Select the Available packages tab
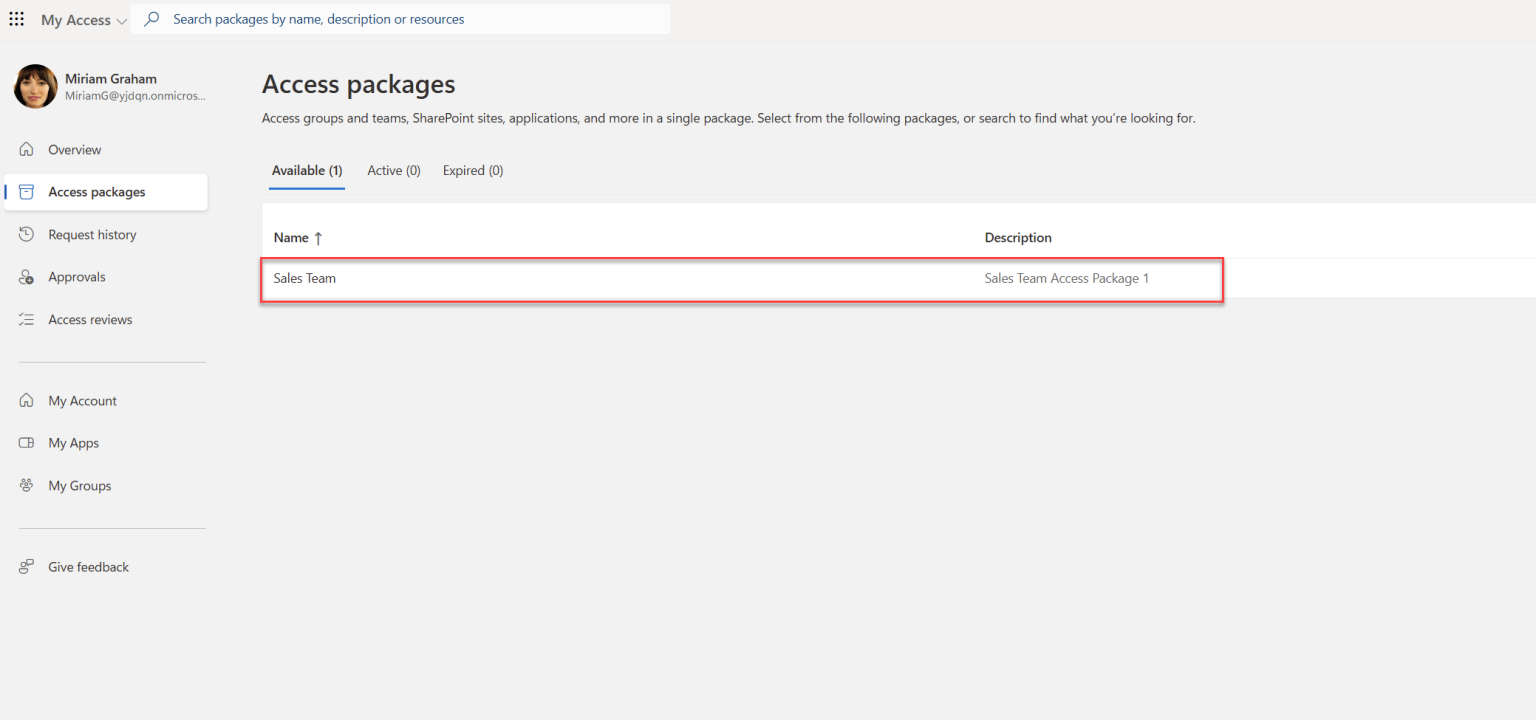1536x720 pixels. 306,170
